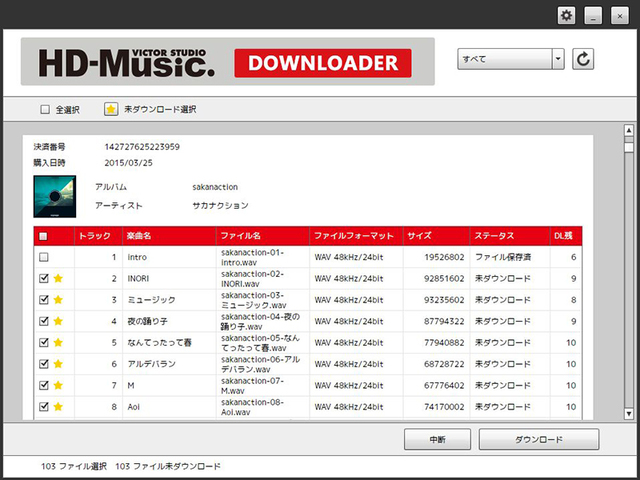
Task: Click the star in the アルデバラン row
Action: [x=58, y=364]
